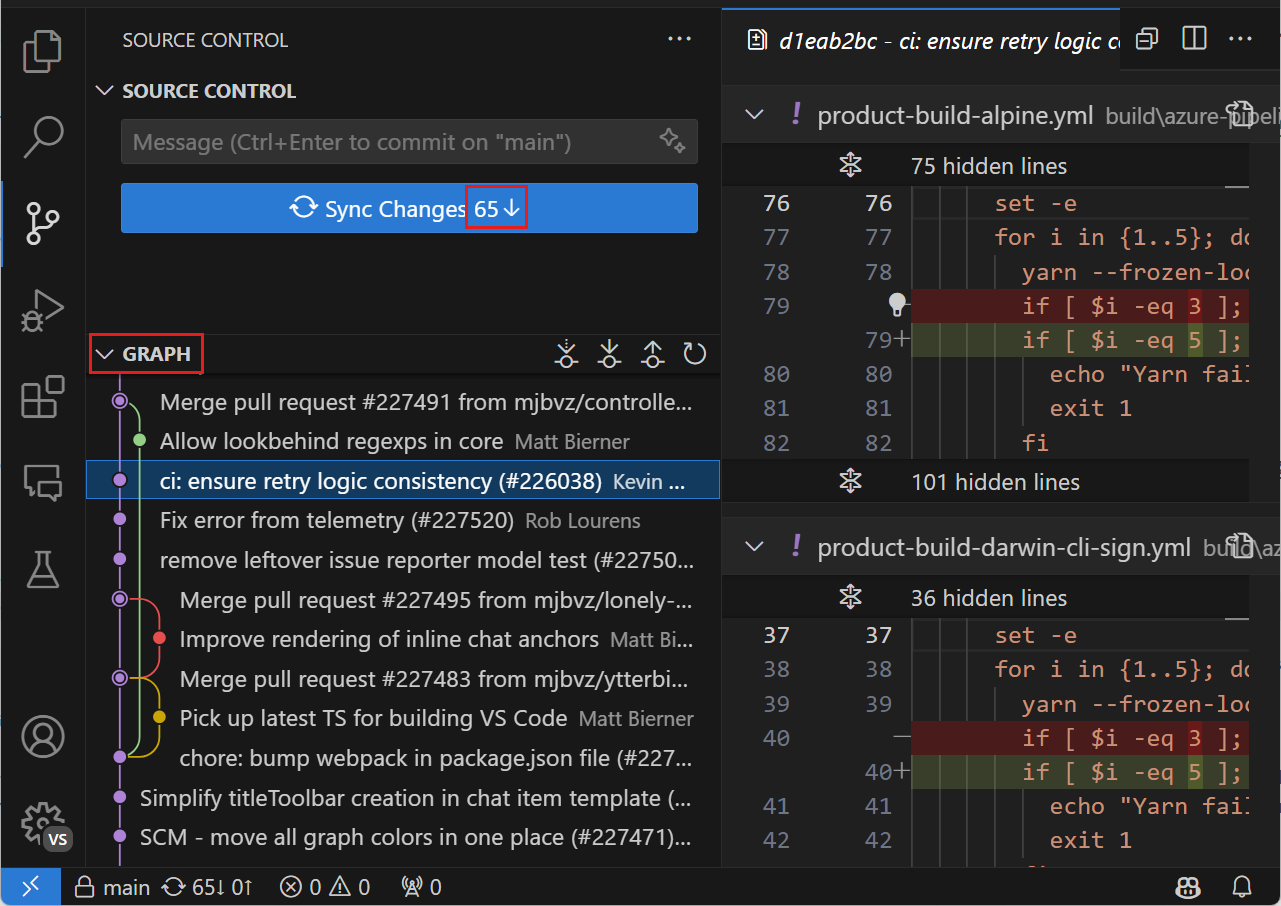
Task: Collapse the SOURCE CONTROL section
Action: [x=105, y=91]
